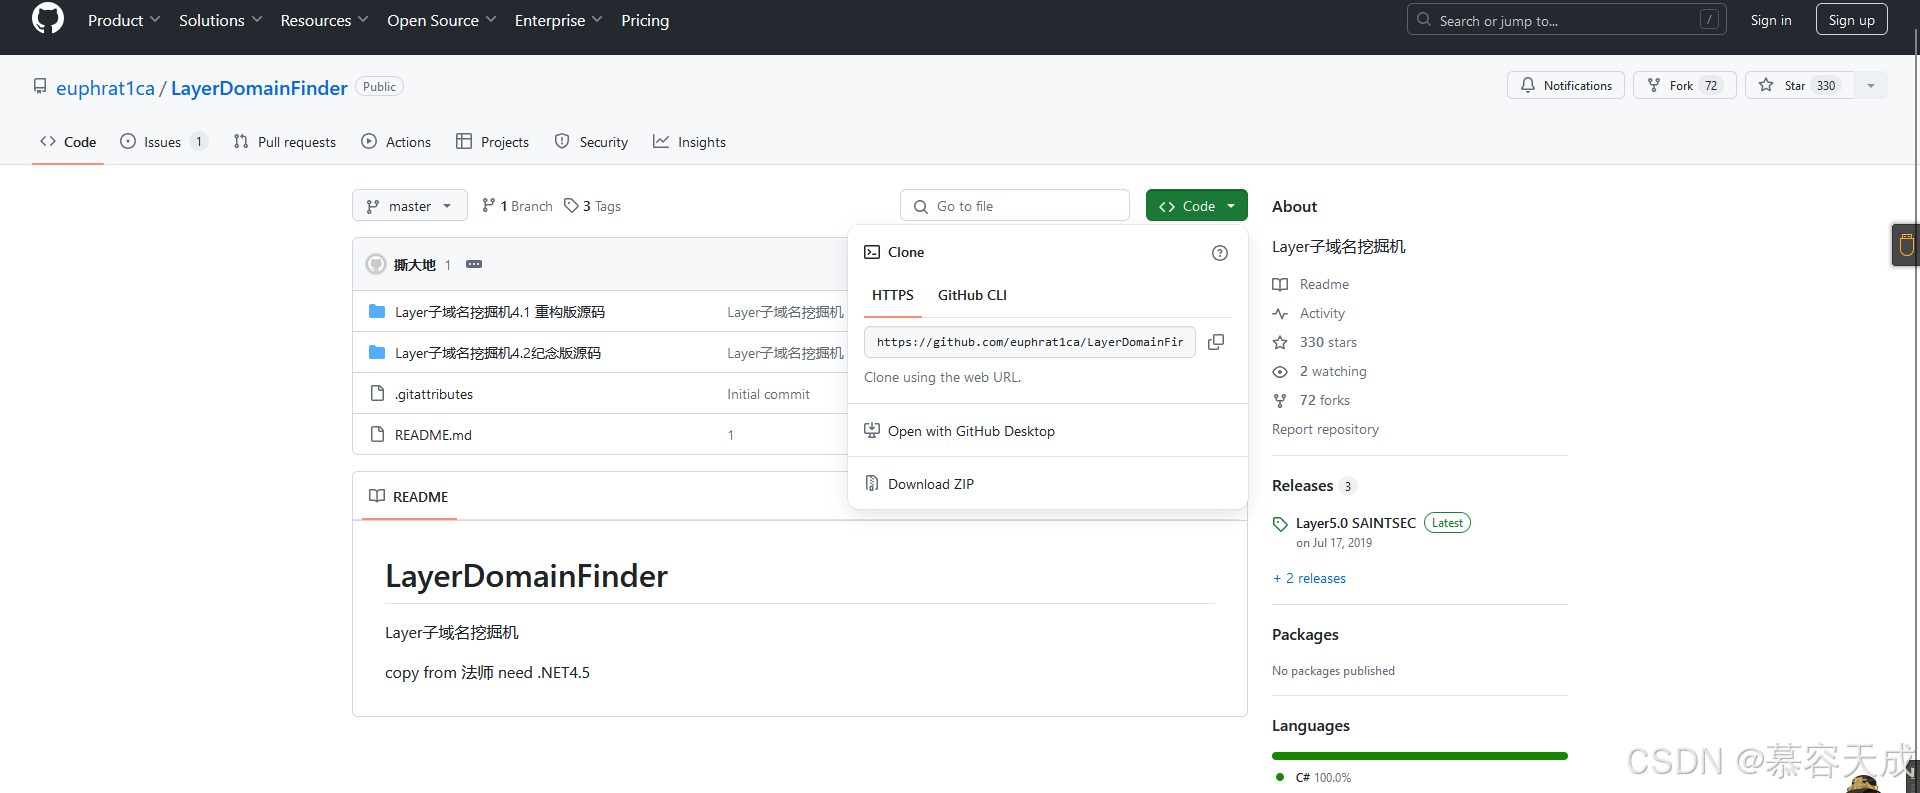Open the master branch selector dropdown

pos(410,206)
